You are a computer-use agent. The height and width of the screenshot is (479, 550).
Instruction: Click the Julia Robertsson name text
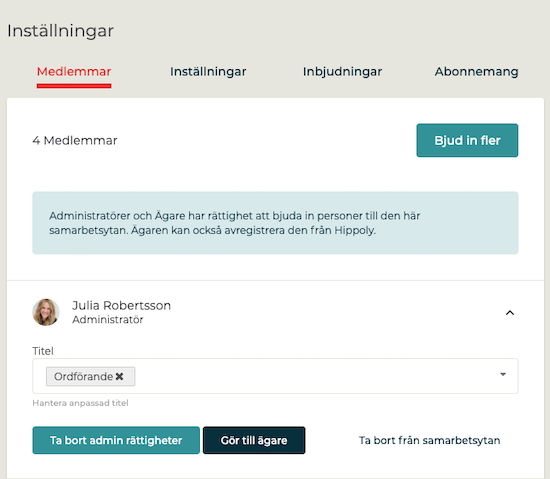click(121, 305)
